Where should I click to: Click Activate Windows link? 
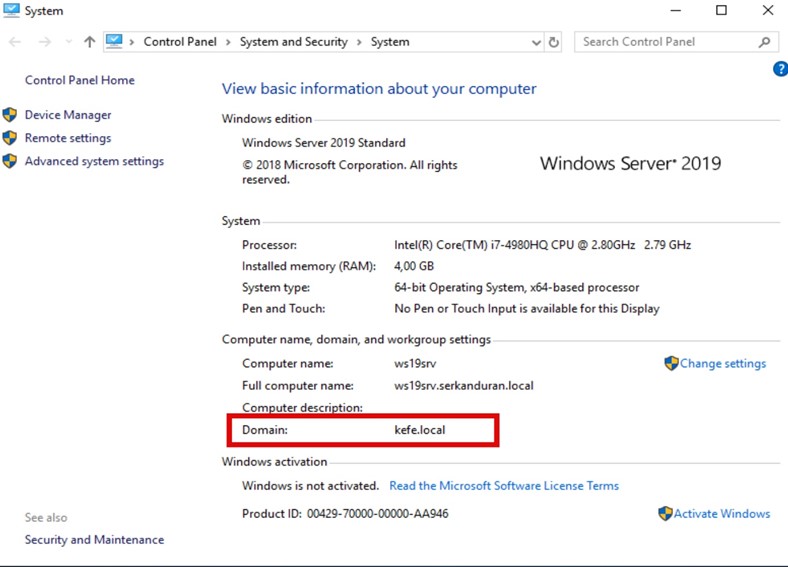click(x=722, y=514)
